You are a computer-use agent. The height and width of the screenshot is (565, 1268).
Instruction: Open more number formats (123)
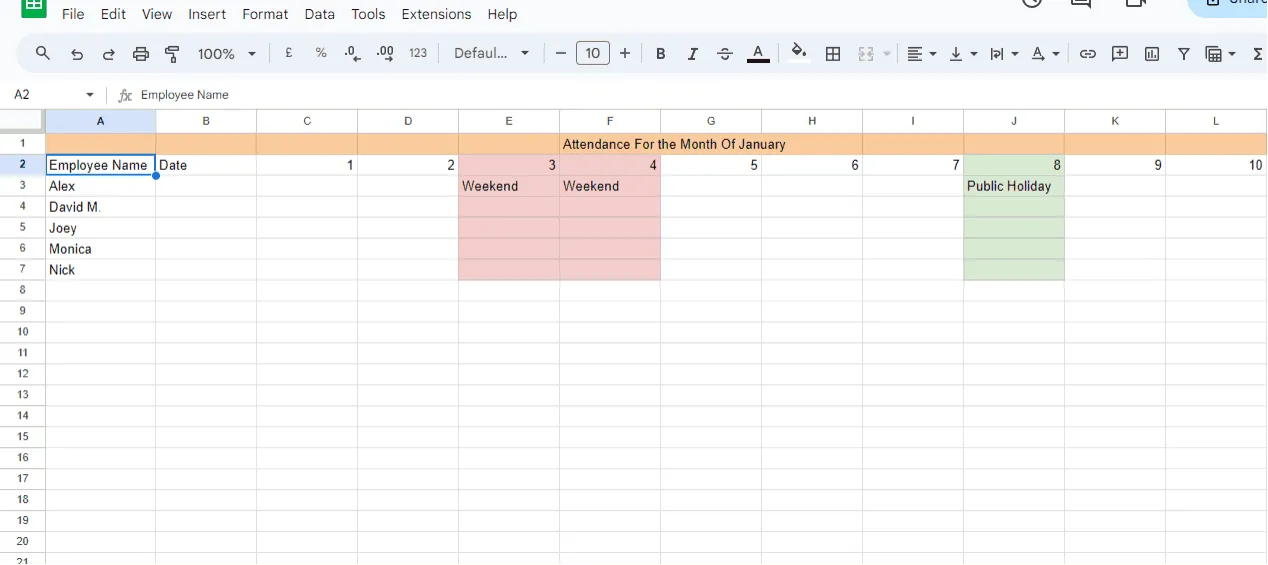click(418, 54)
